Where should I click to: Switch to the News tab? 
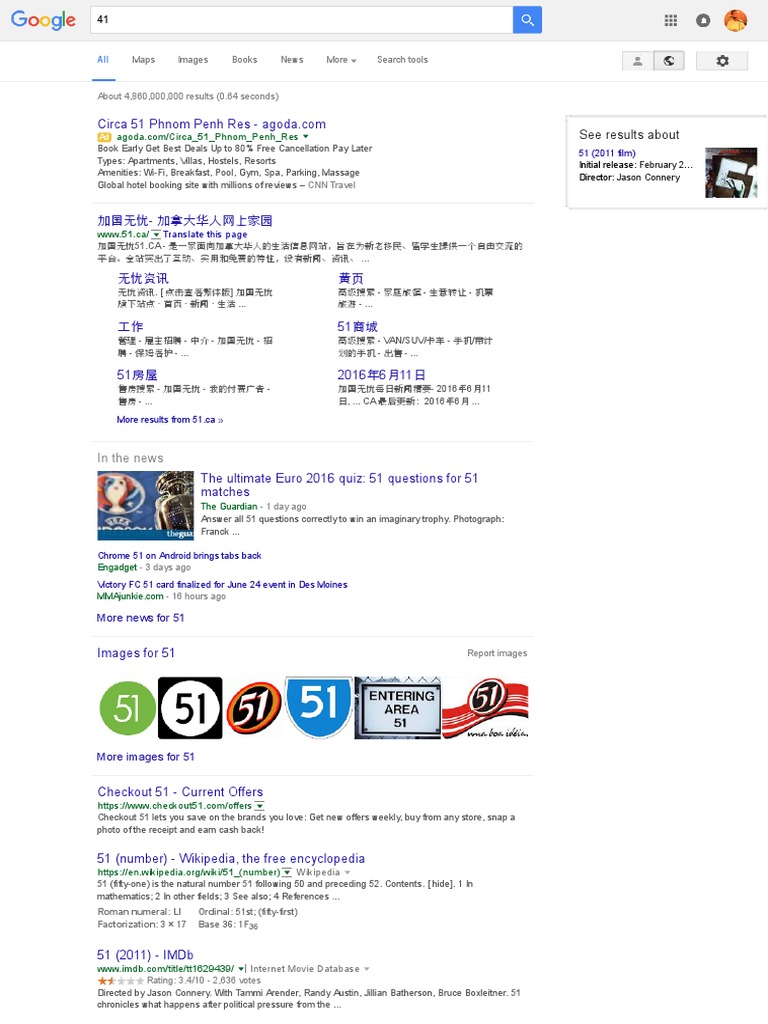292,59
